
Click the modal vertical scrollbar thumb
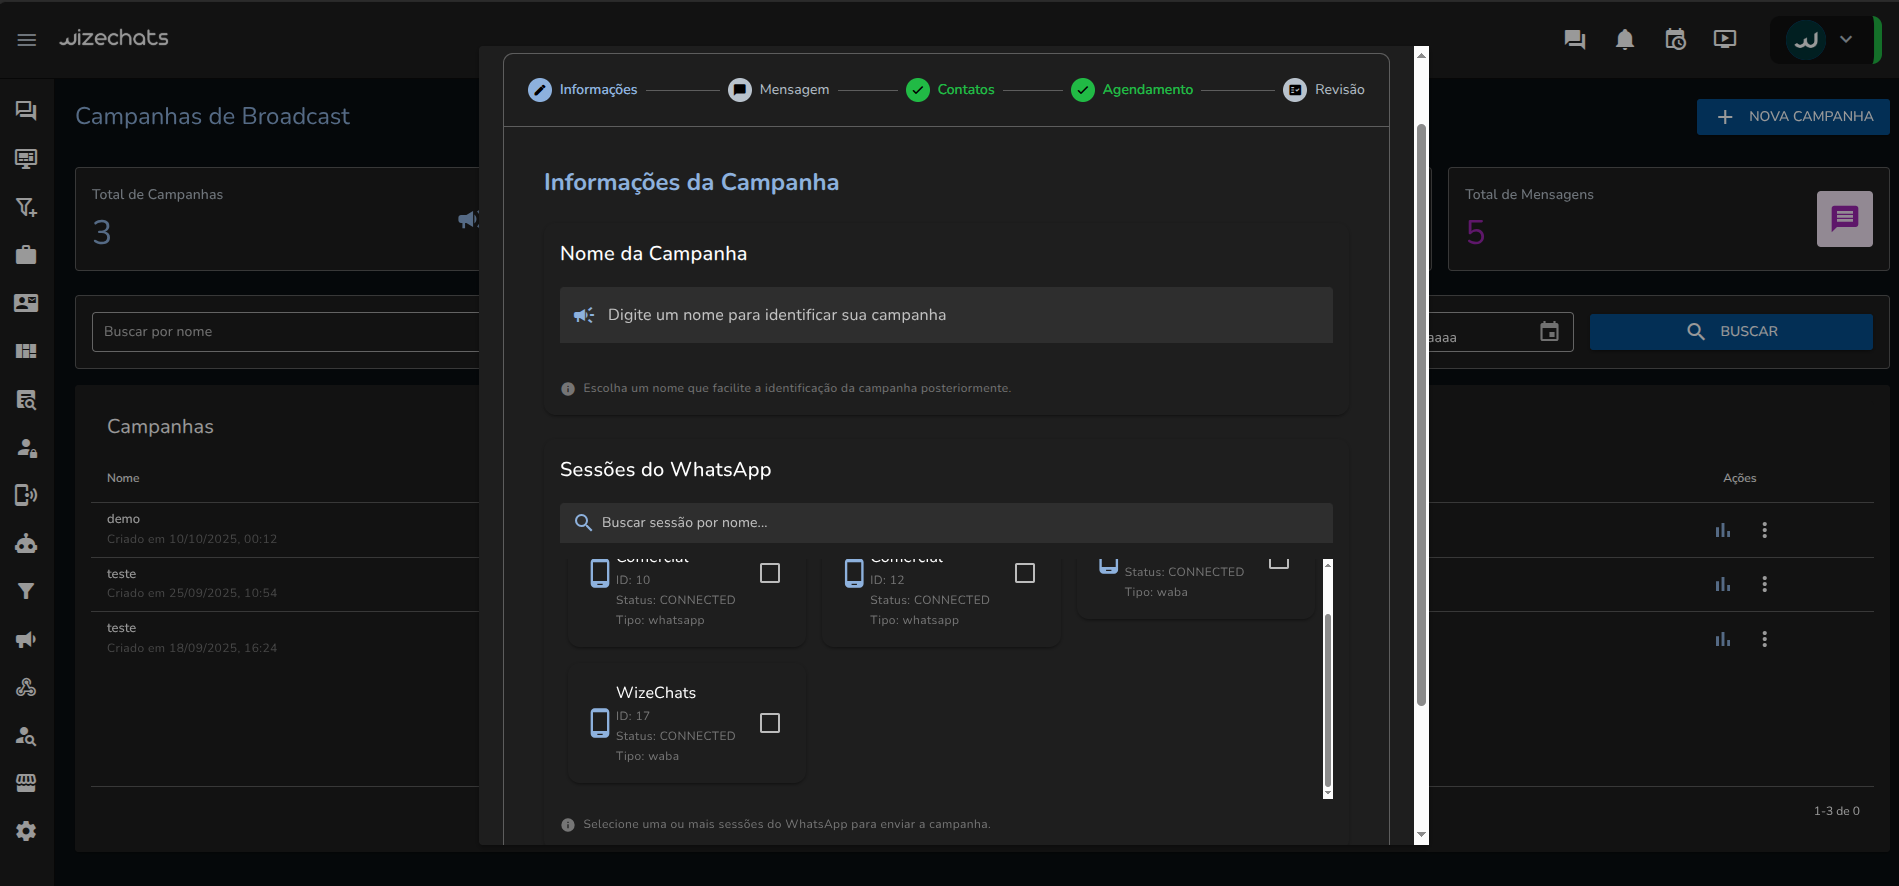(x=1421, y=415)
